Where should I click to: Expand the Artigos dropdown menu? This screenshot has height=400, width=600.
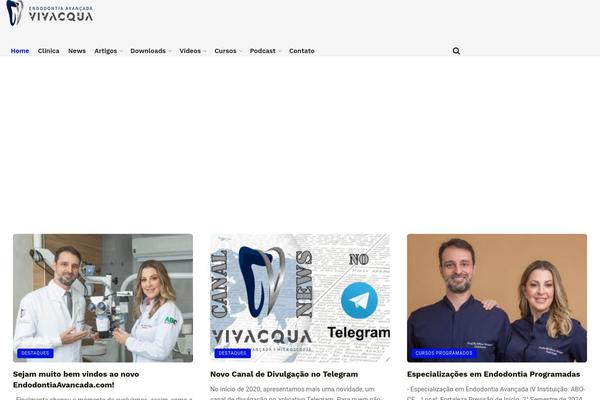click(x=108, y=51)
